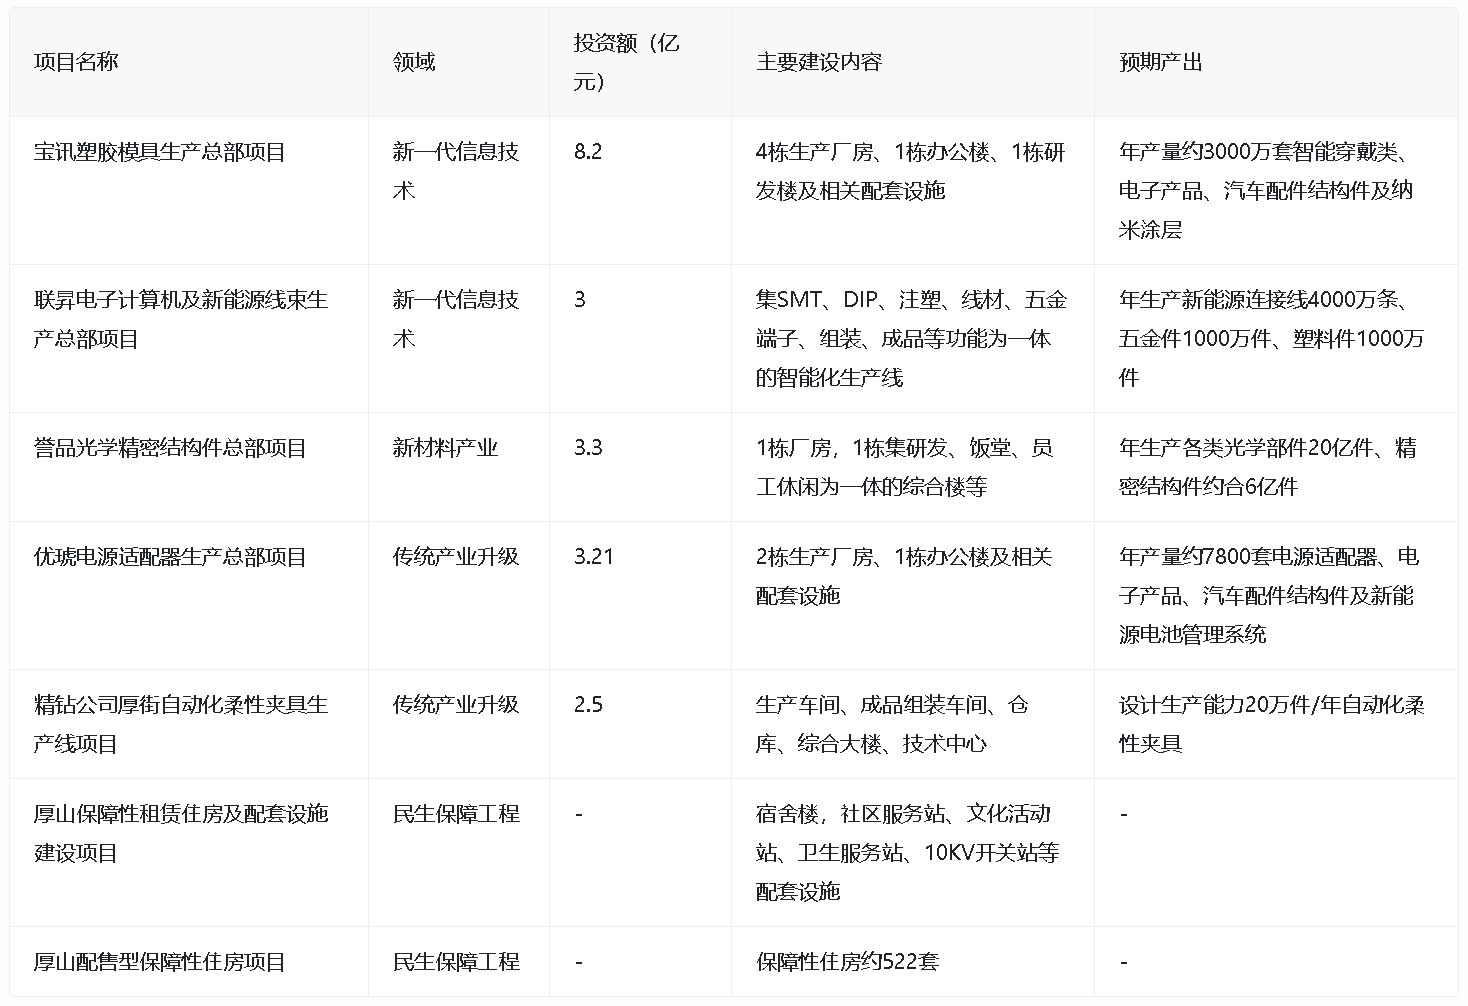Click the 投资额（亿元）column header

pos(626,62)
